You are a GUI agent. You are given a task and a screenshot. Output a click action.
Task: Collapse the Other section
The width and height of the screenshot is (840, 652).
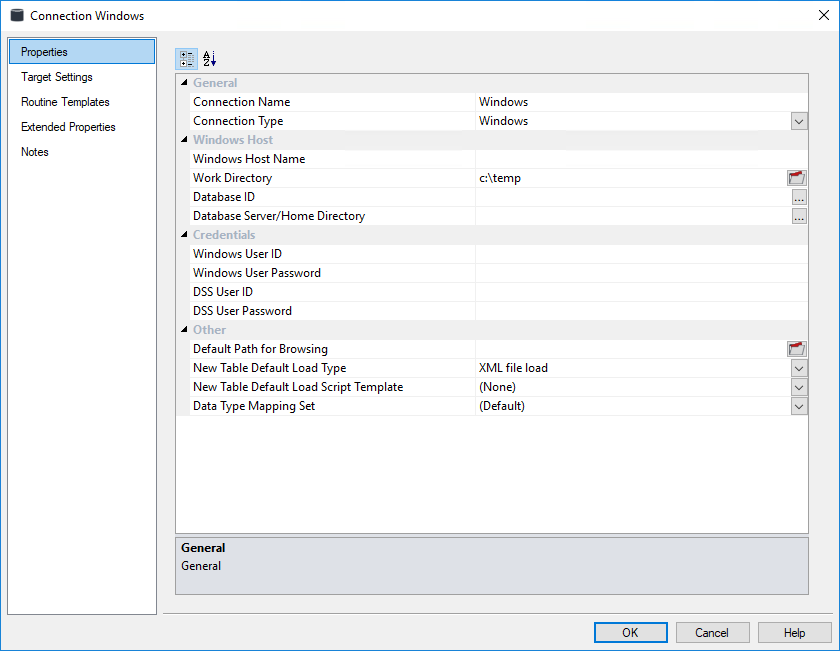[184, 329]
